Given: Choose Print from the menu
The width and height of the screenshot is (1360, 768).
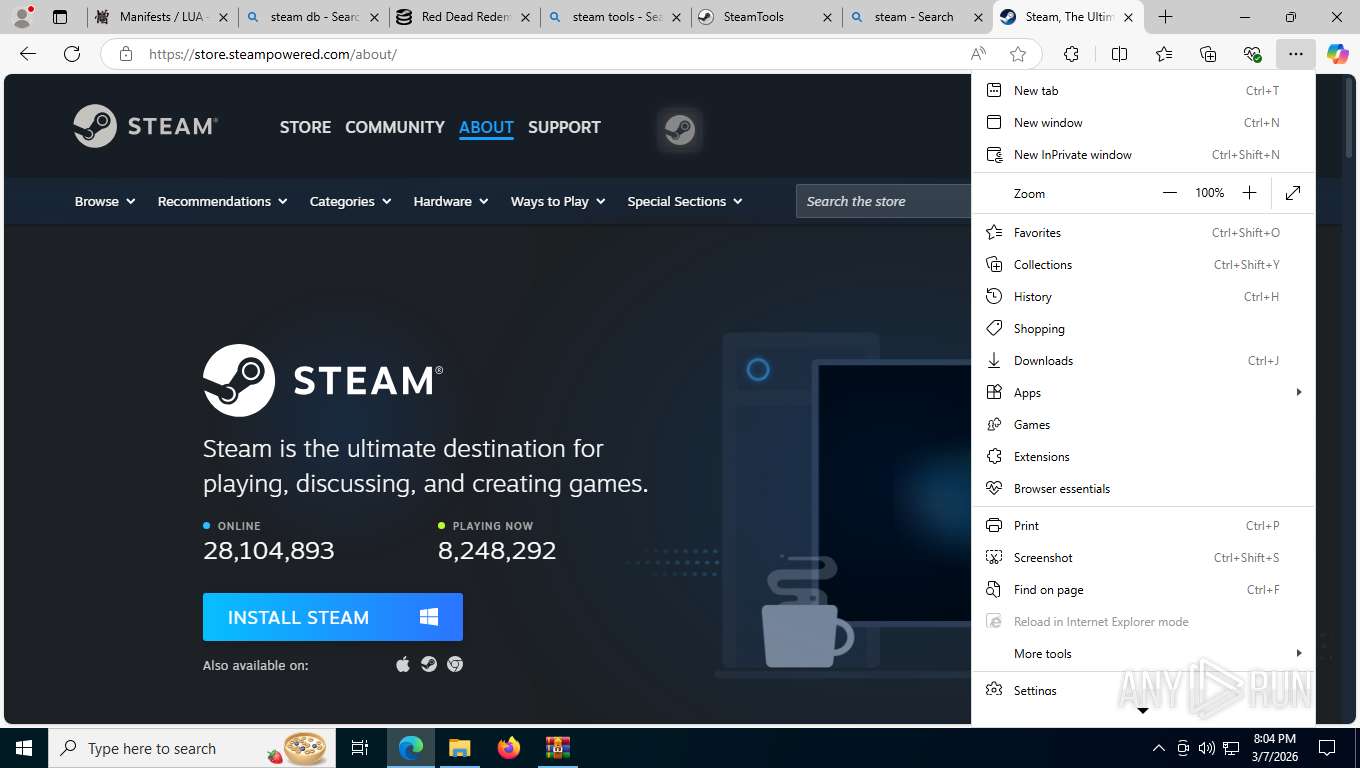Looking at the screenshot, I should [1143, 525].
